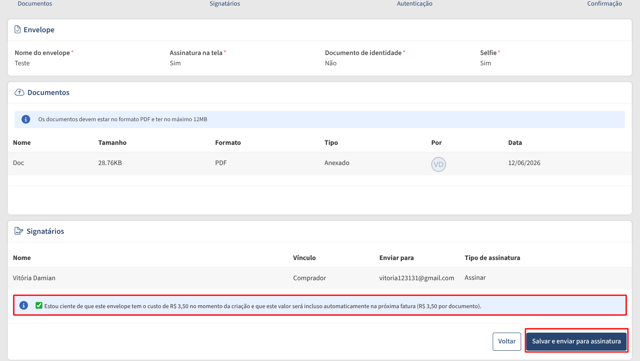Click the Tamanho column header
The height and width of the screenshot is (361, 640).
coord(112,143)
